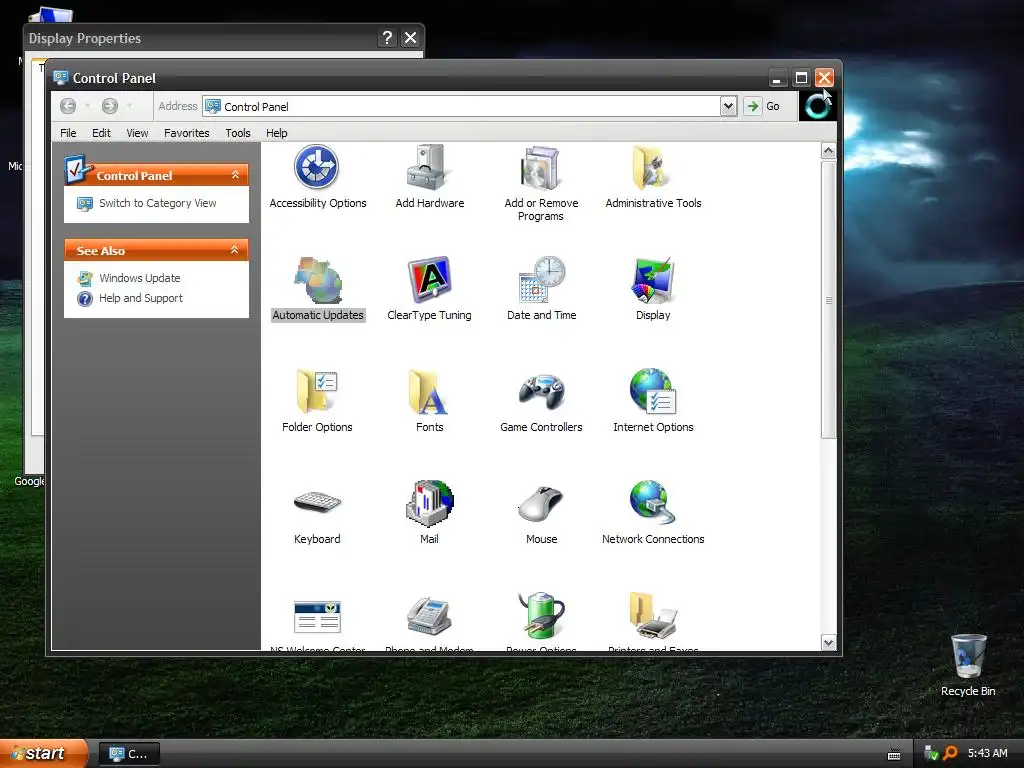Click the NS Welcome Center icon
This screenshot has width=1024, height=768.
point(317,616)
